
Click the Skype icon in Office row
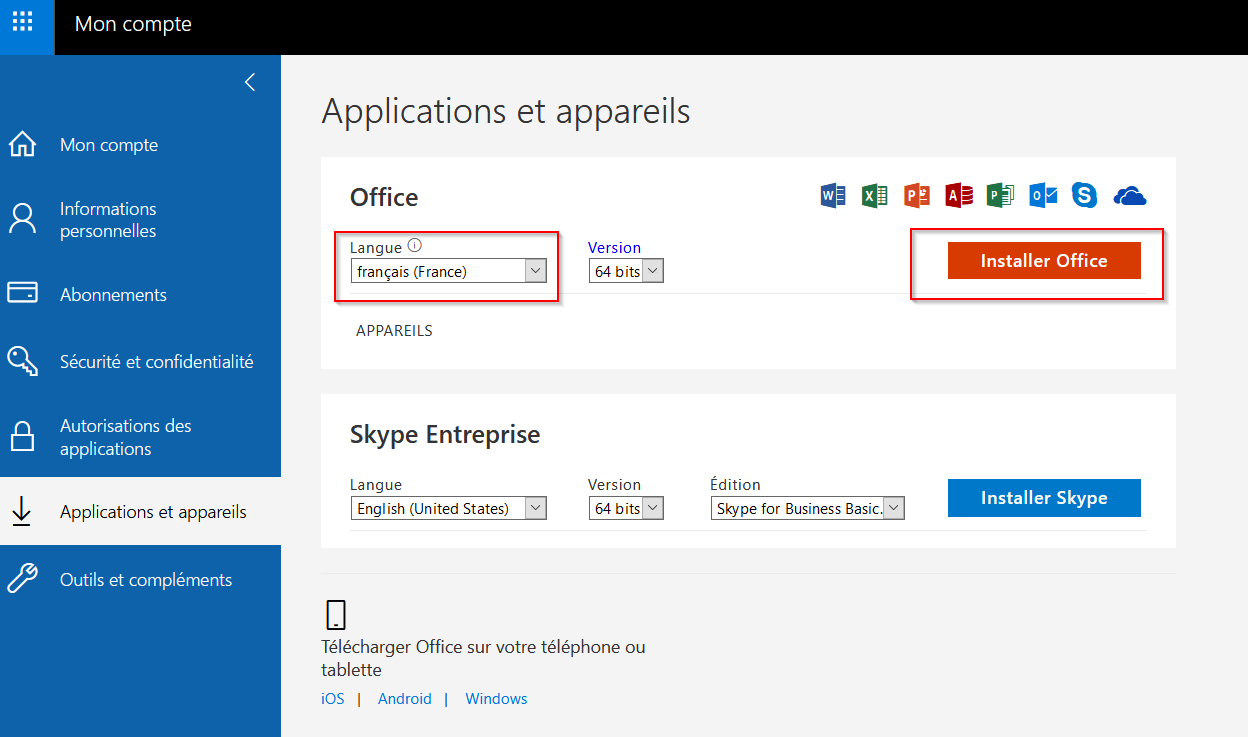[x=1084, y=195]
